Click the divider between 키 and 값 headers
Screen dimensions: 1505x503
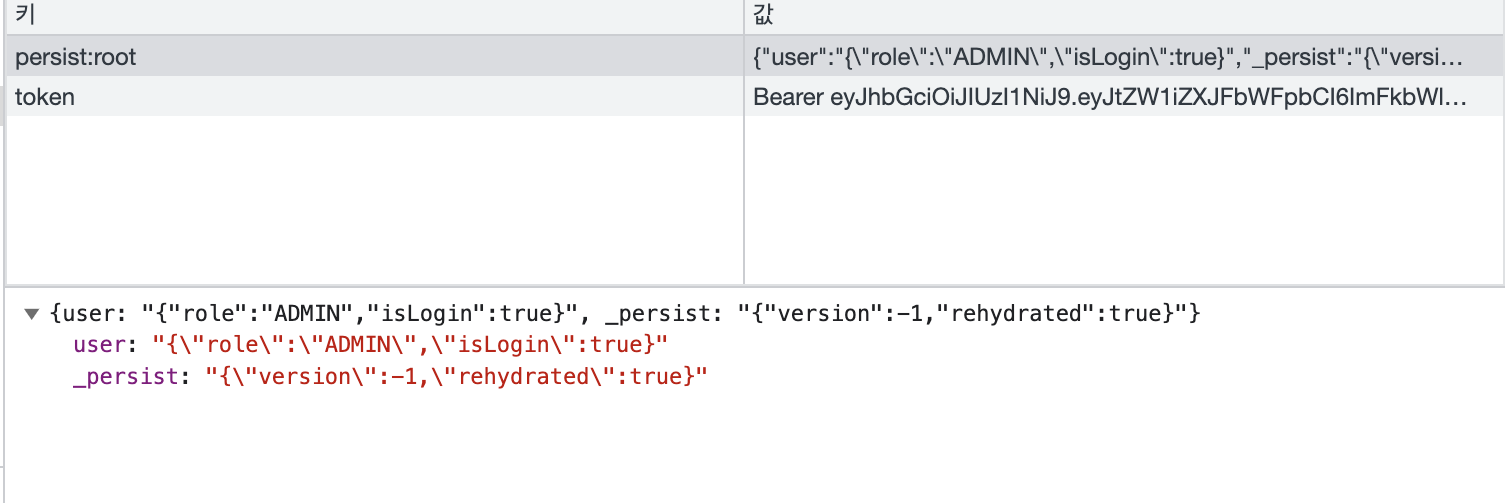[x=744, y=17]
